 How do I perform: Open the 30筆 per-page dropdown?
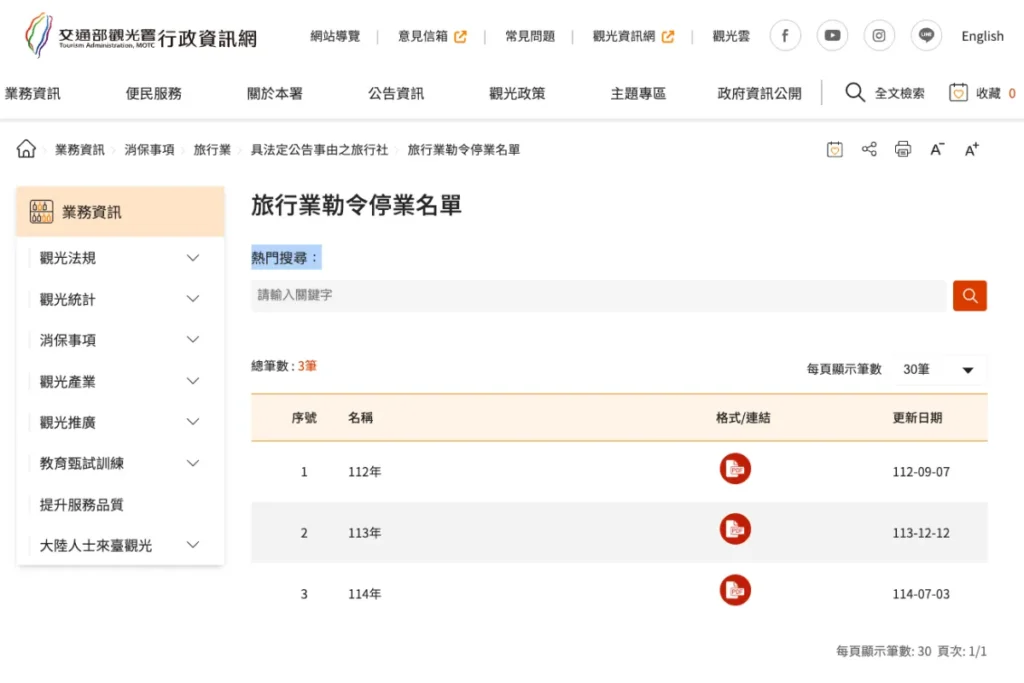tap(939, 370)
